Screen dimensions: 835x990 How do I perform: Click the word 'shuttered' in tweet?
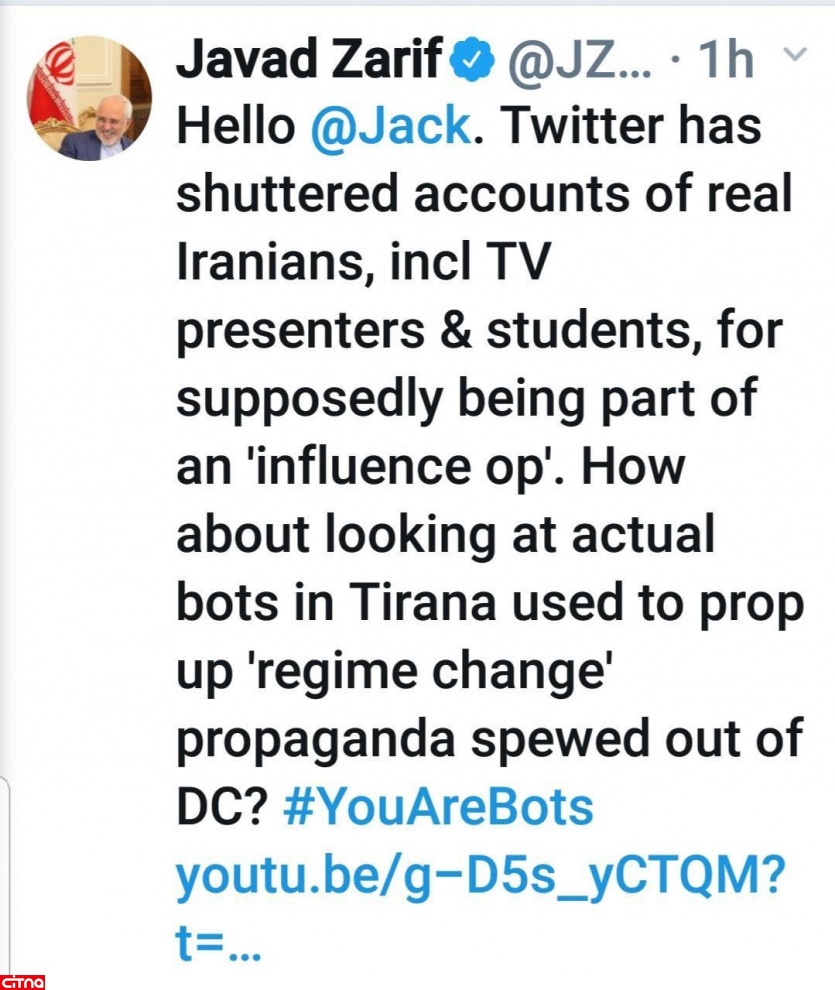coord(287,195)
